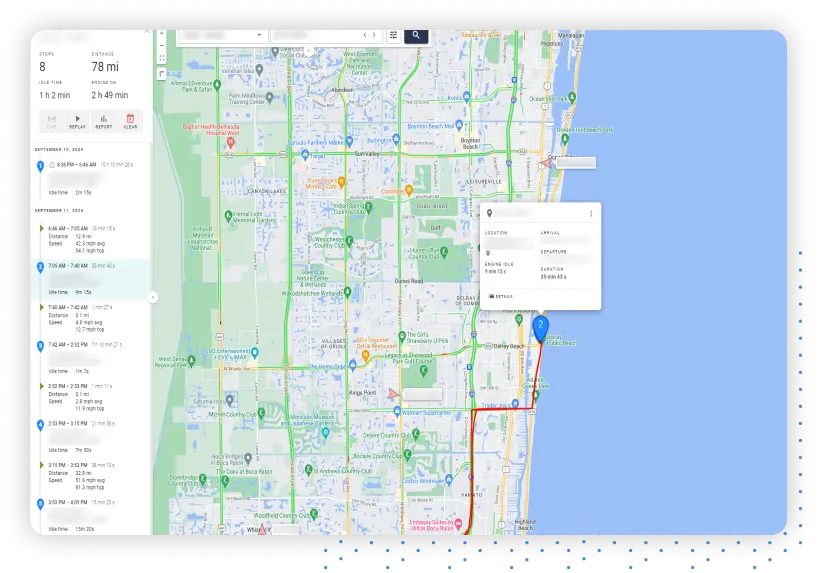Open the three-dot menu in stop popup
817x573 pixels.
[x=591, y=213]
